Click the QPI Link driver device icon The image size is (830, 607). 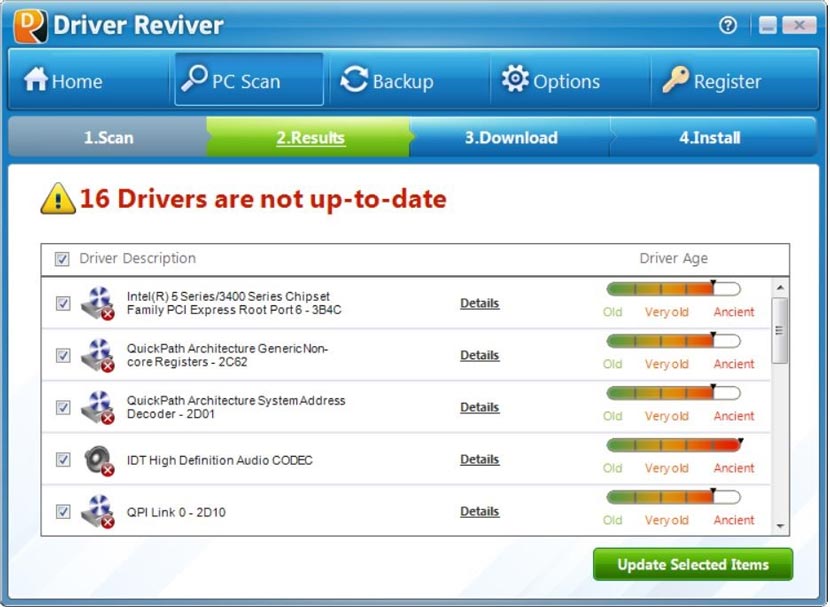coord(97,511)
